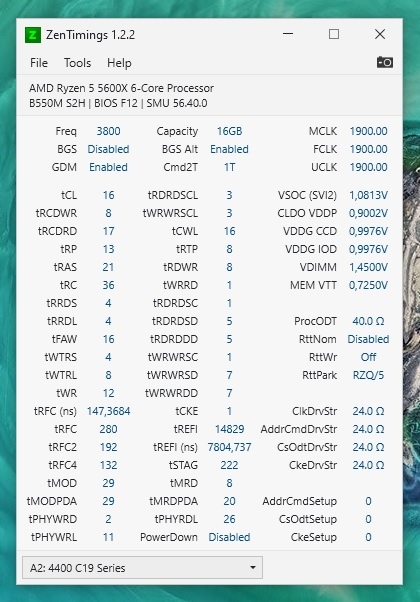Image resolution: width=420 pixels, height=602 pixels.
Task: Click the tPHYRDL value 26
Action: 229,519
